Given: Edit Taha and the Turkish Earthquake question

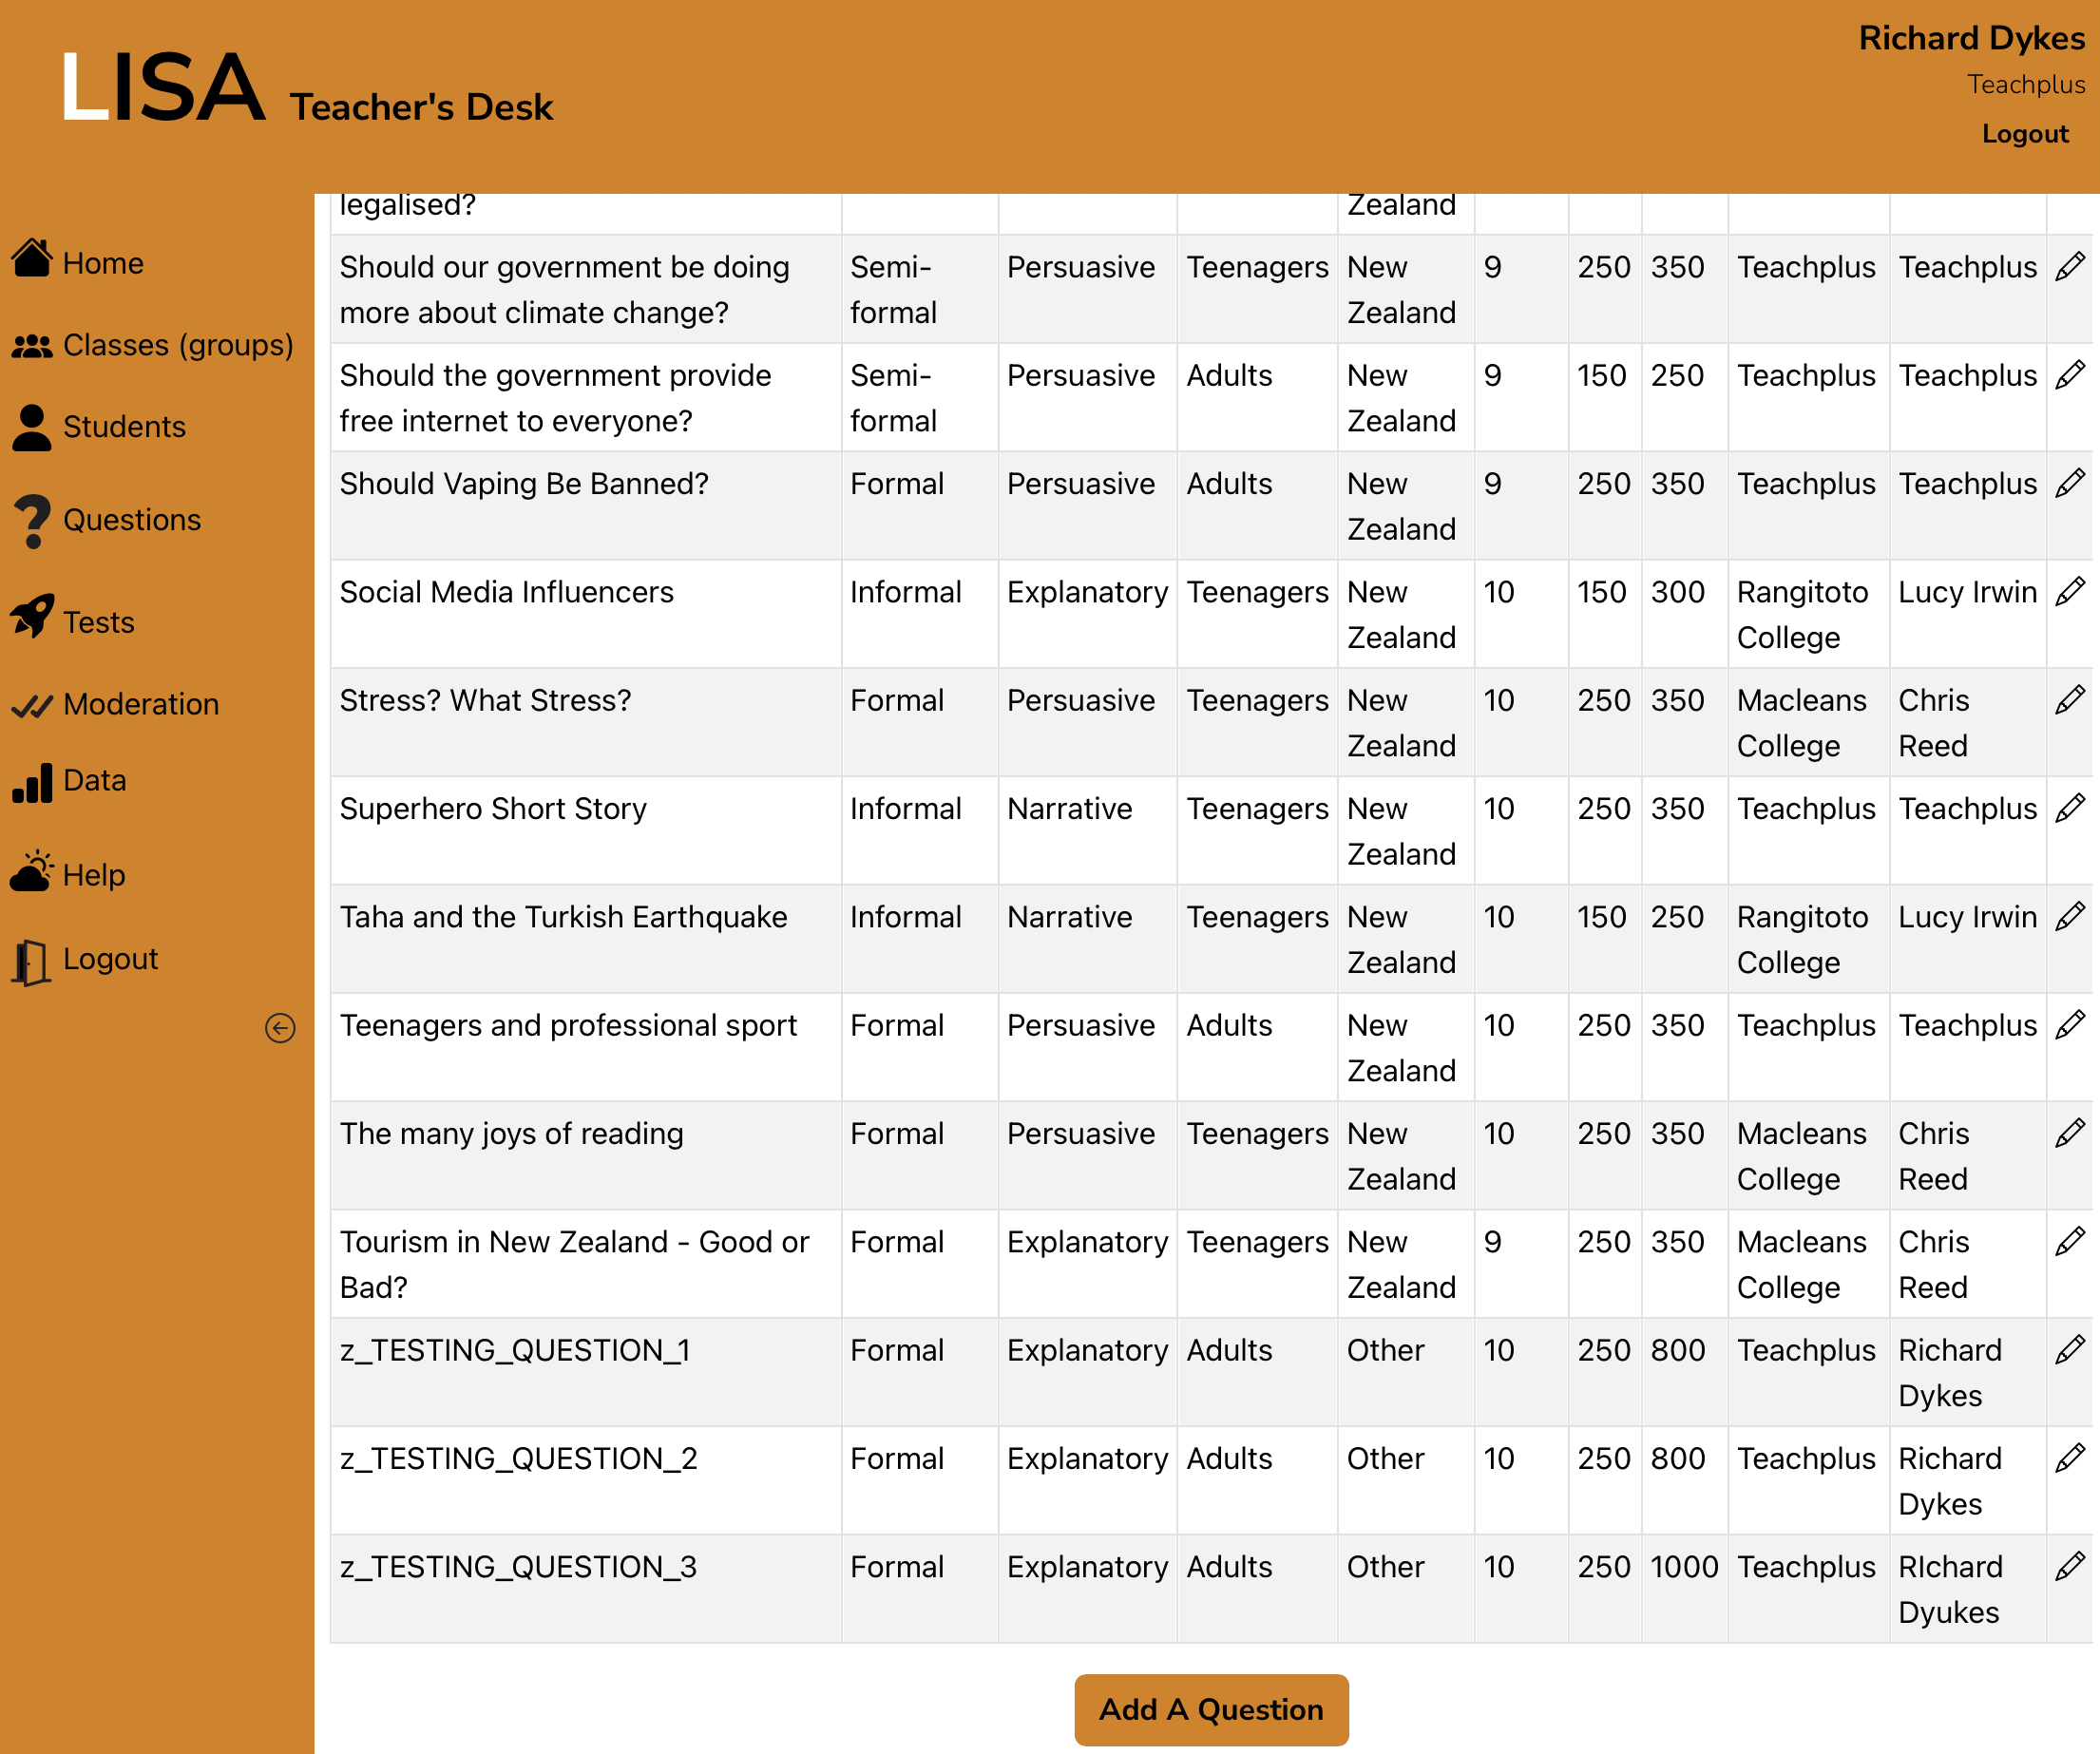Looking at the screenshot, I should pyautogui.click(x=2069, y=916).
